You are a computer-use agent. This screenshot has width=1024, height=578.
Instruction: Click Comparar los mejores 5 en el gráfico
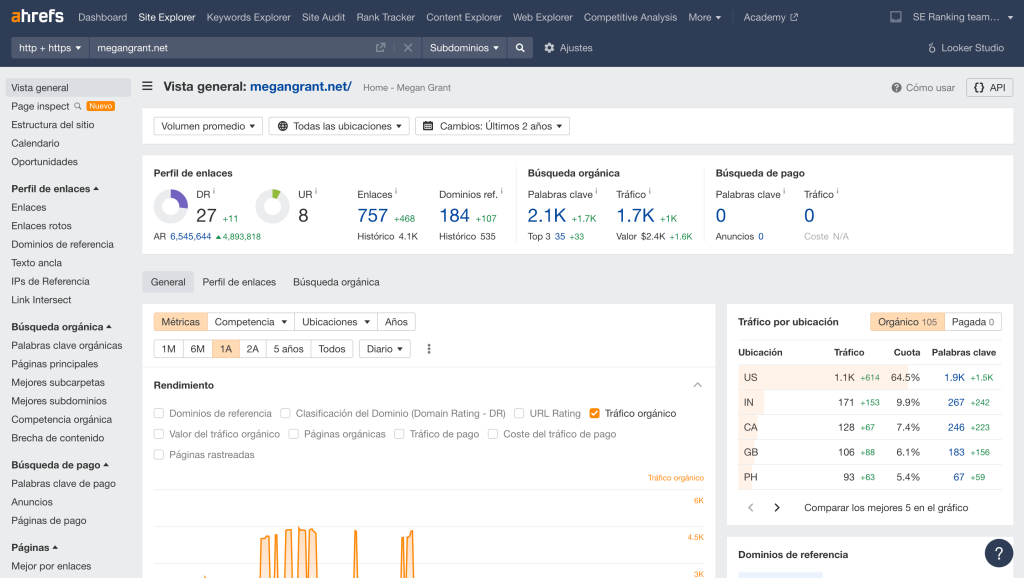click(886, 507)
